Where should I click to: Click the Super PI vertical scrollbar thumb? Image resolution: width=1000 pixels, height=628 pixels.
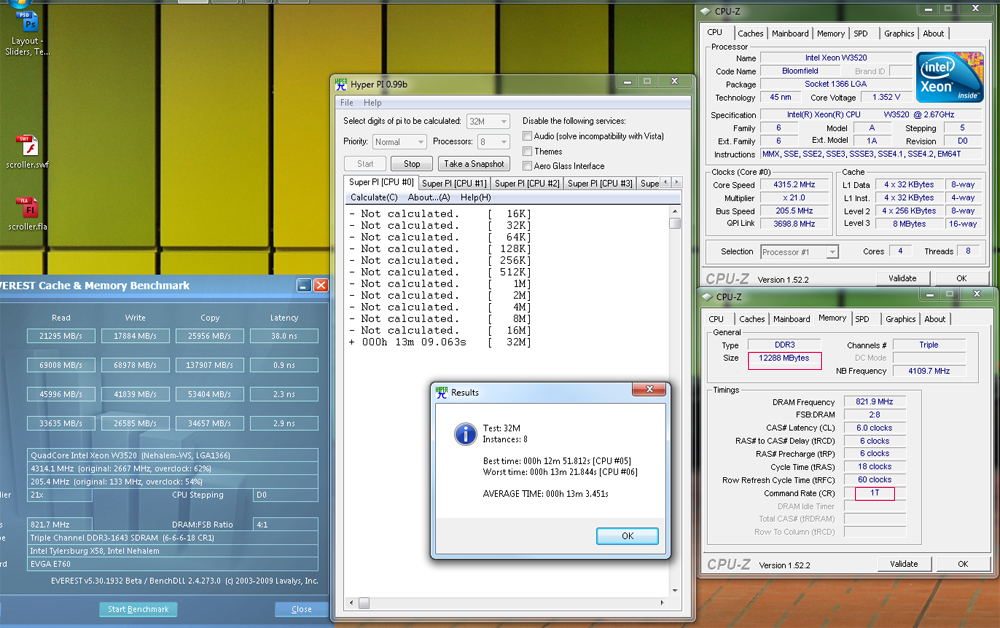675,223
